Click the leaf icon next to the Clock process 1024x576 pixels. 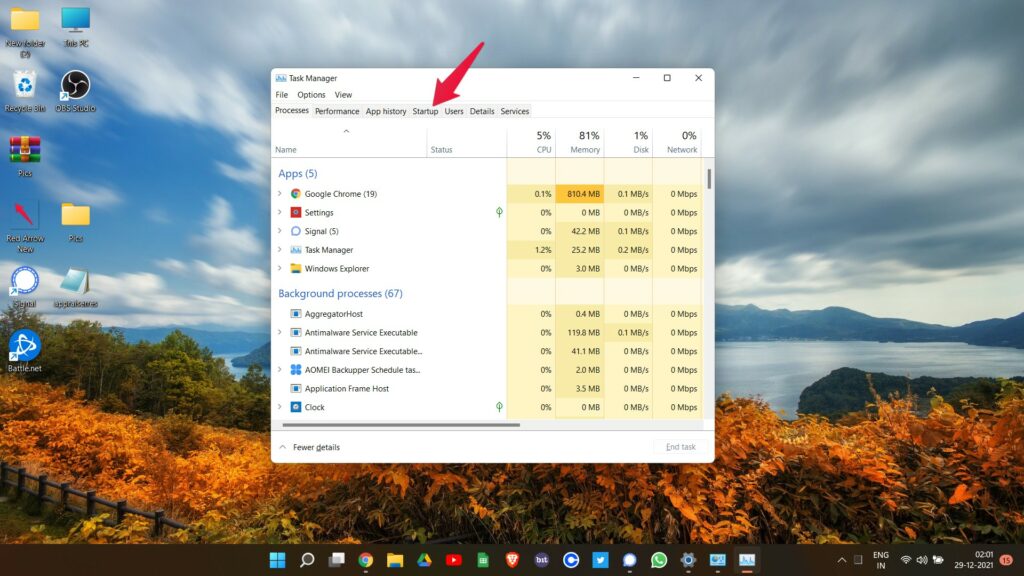[498, 407]
